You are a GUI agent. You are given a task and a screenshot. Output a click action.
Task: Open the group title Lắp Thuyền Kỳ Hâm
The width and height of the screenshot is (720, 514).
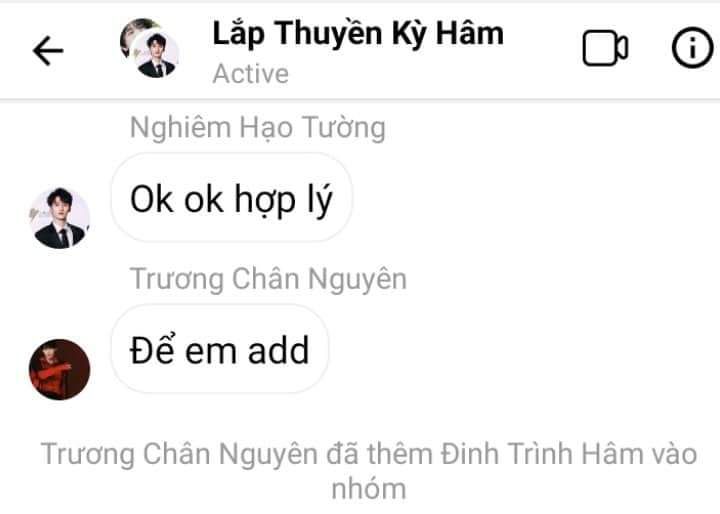pyautogui.click(x=358, y=34)
